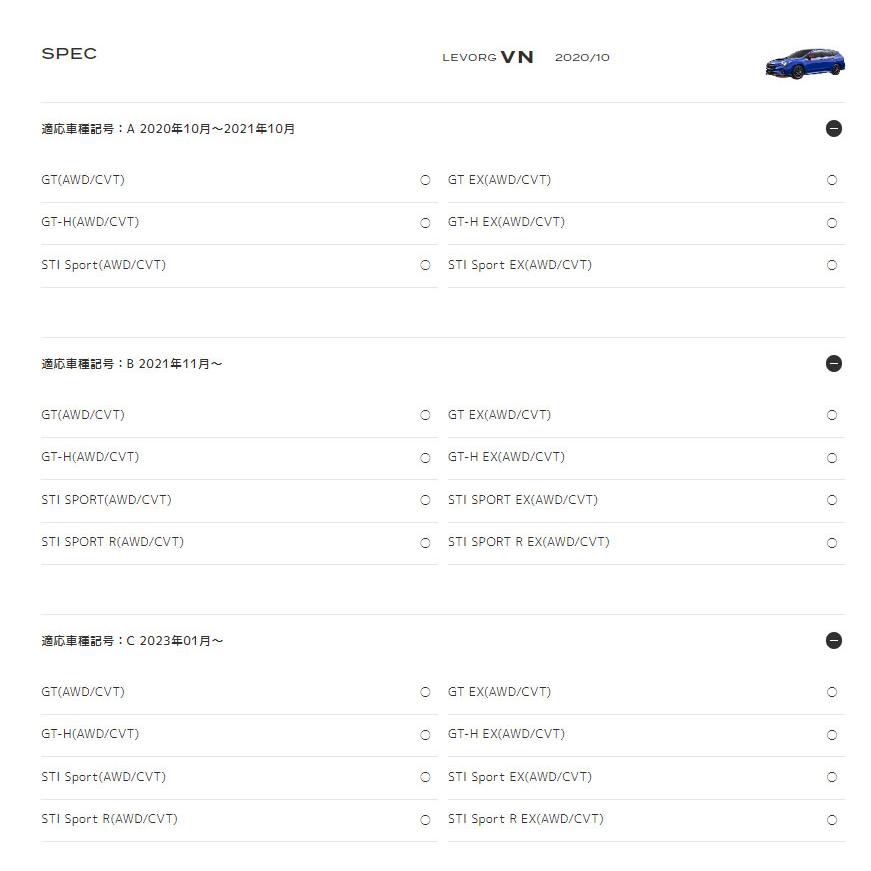The width and height of the screenshot is (871, 871).
Task: Open GT-H EX(AWD/CVT) spec in section A
Action: pos(647,223)
